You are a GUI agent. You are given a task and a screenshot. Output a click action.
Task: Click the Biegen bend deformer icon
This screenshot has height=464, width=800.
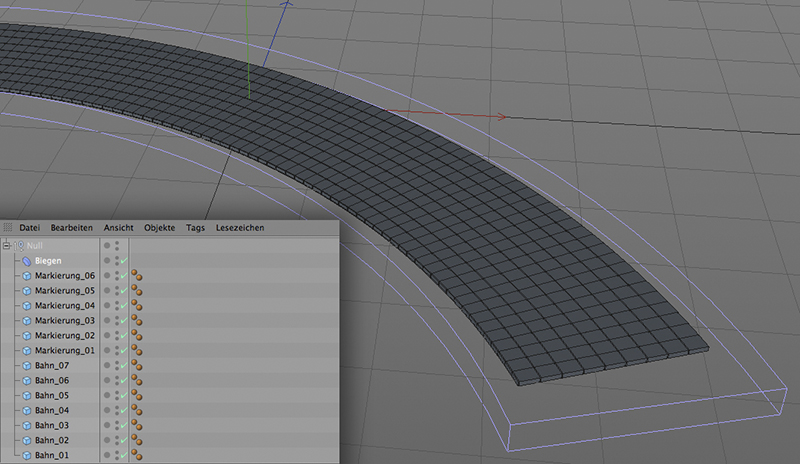point(27,260)
